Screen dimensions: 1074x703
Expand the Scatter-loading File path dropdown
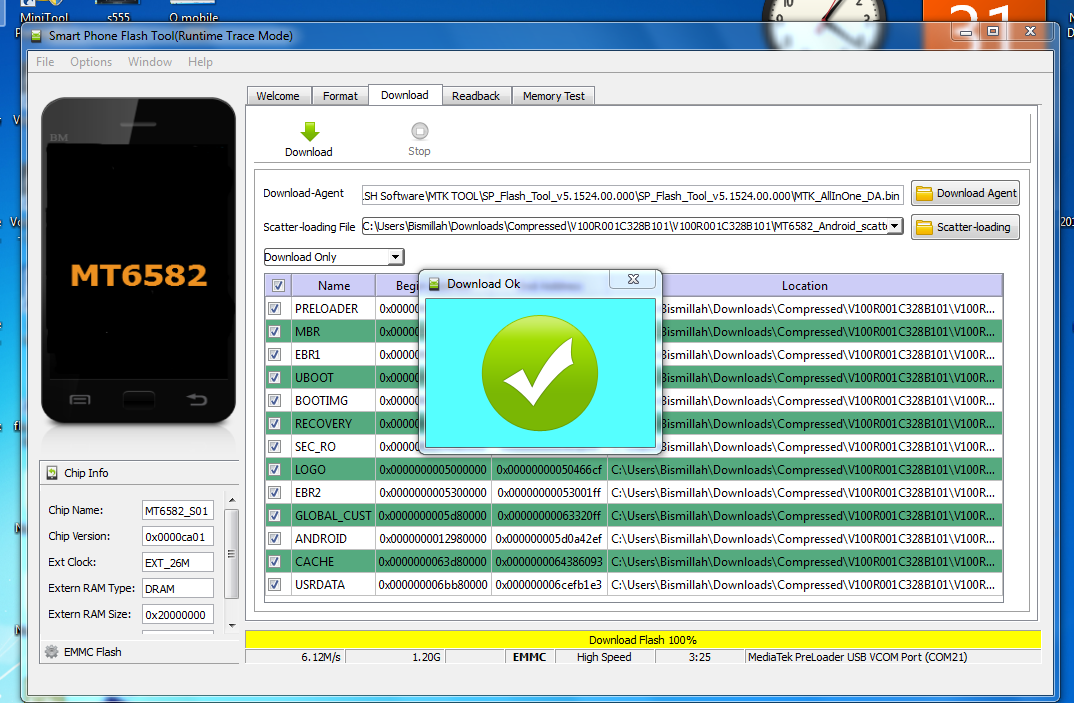895,225
